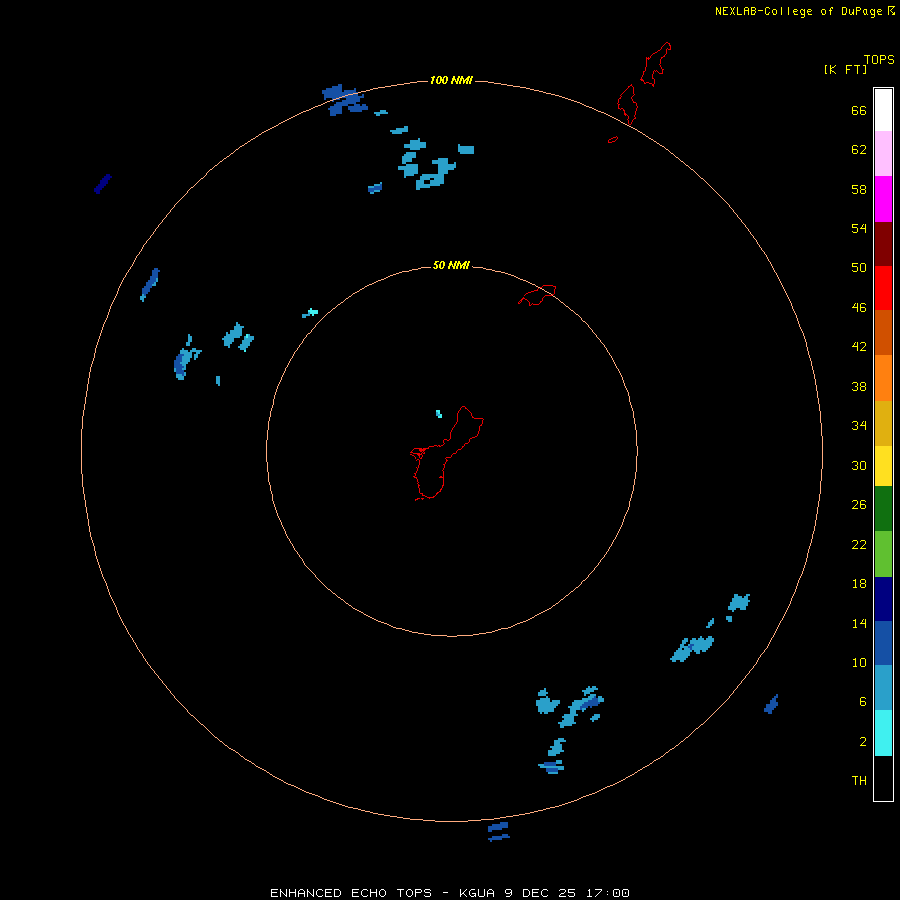Click the legend value 54
Screen dimensions: 900x900
pyautogui.click(x=859, y=228)
